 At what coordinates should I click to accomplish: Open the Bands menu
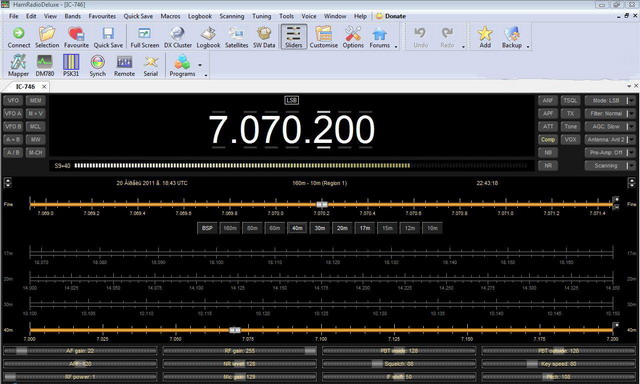[73, 16]
